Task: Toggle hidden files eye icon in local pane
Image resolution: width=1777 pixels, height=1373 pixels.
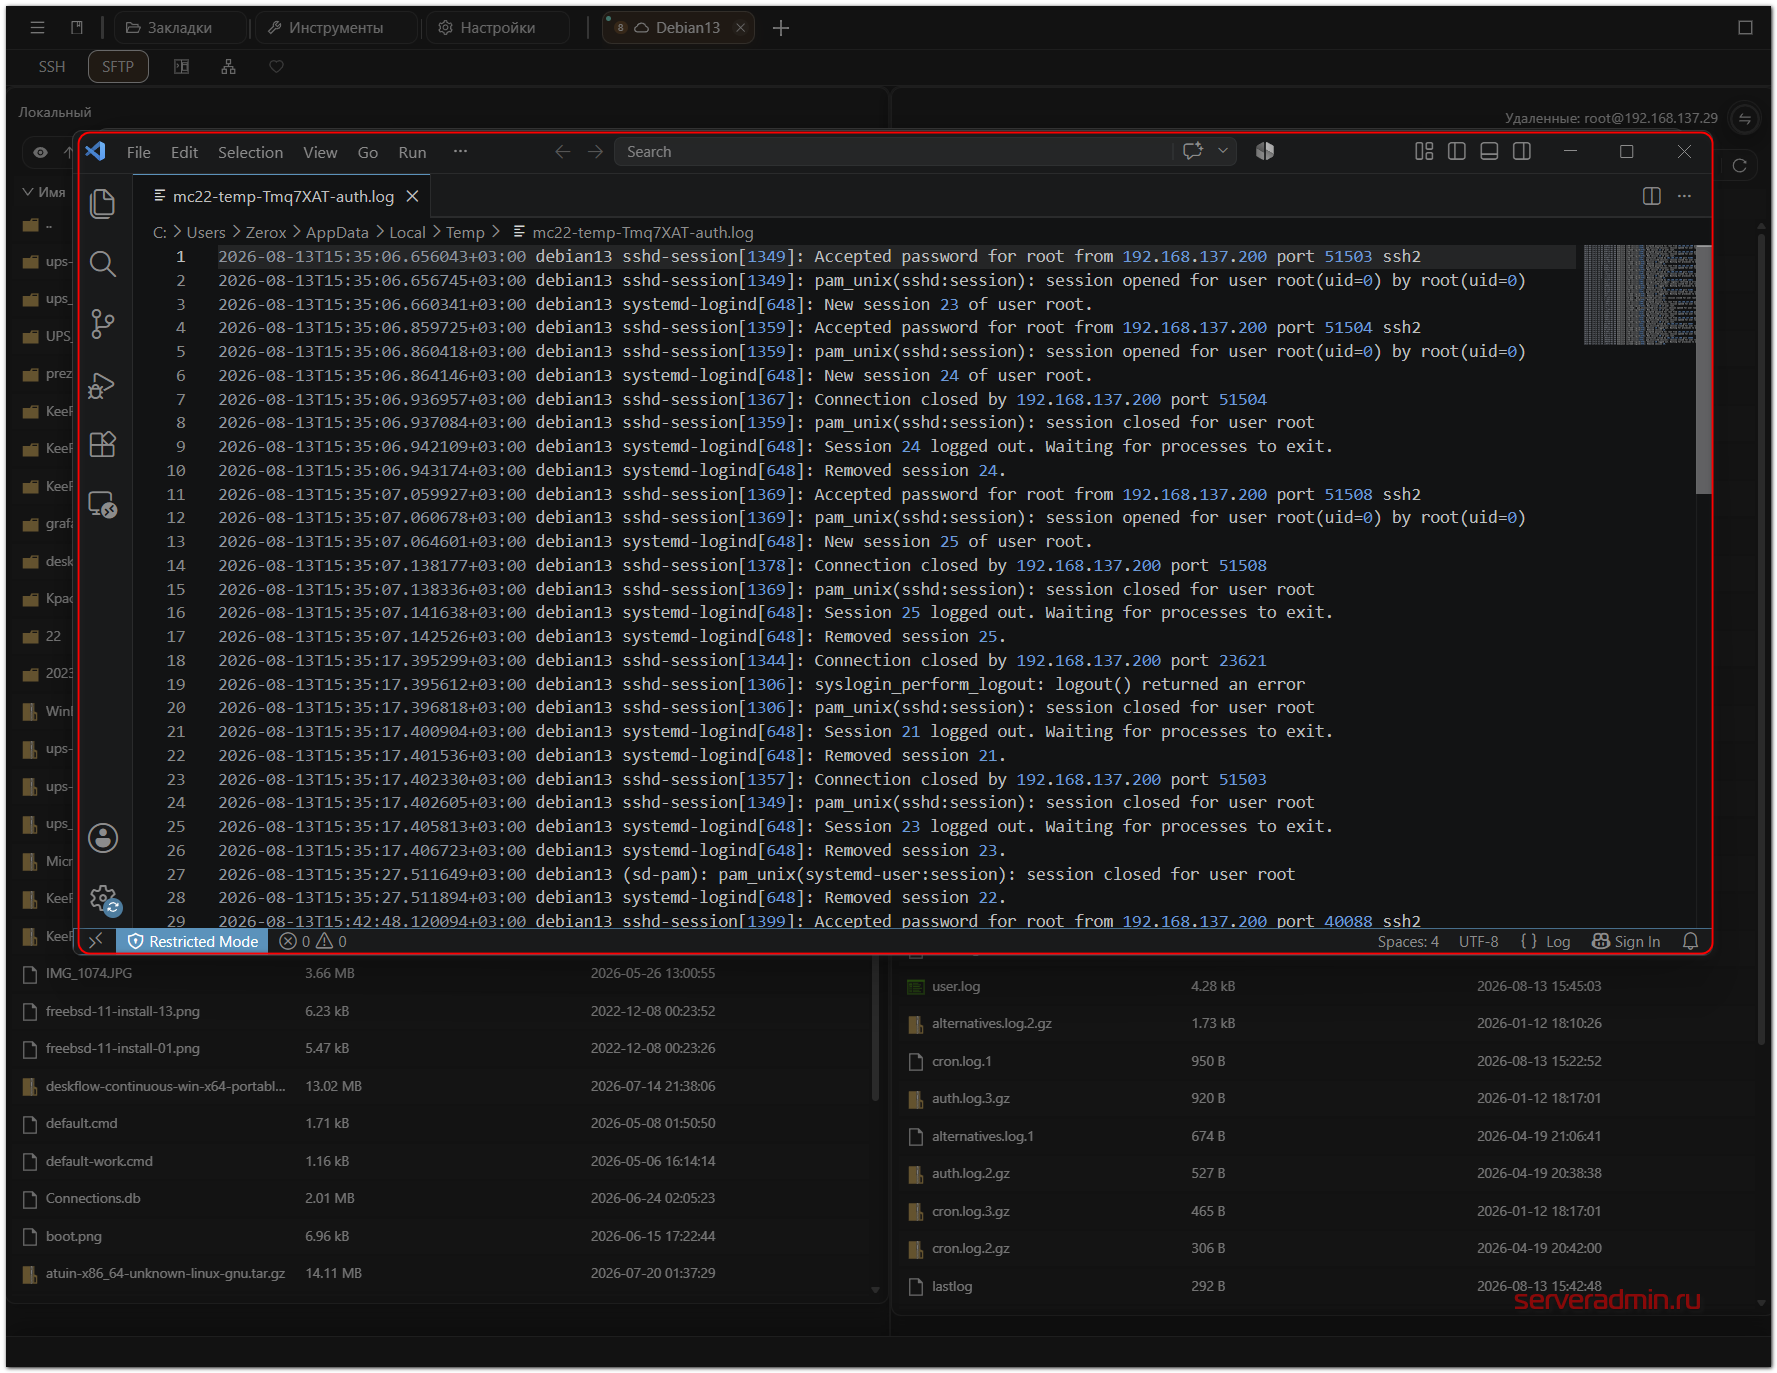Action: point(40,152)
